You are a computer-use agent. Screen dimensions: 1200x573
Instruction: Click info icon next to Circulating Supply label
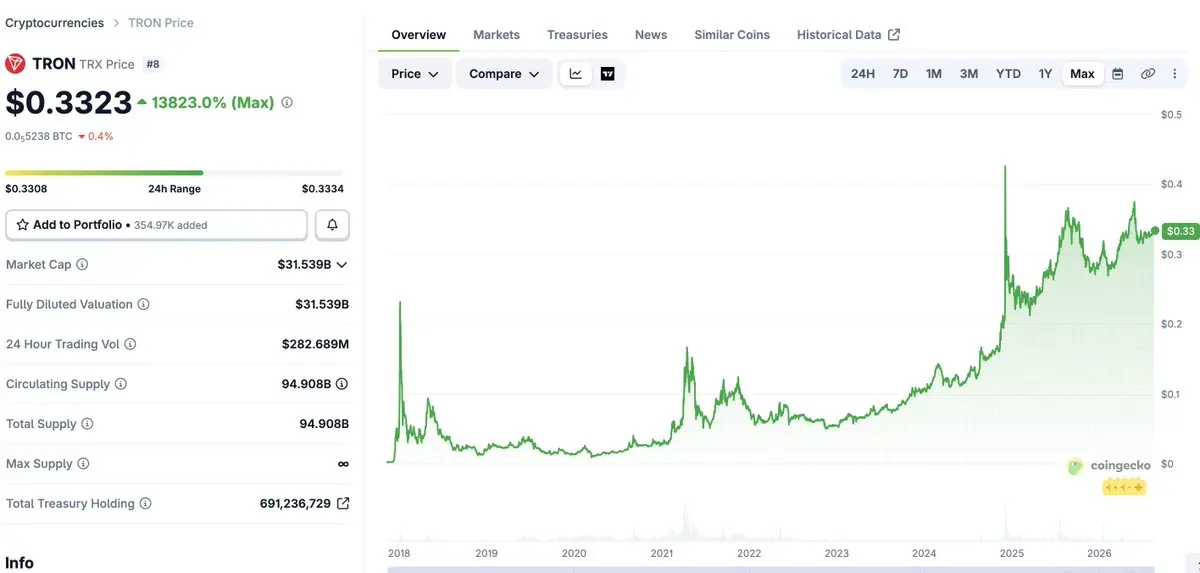[x=121, y=384]
